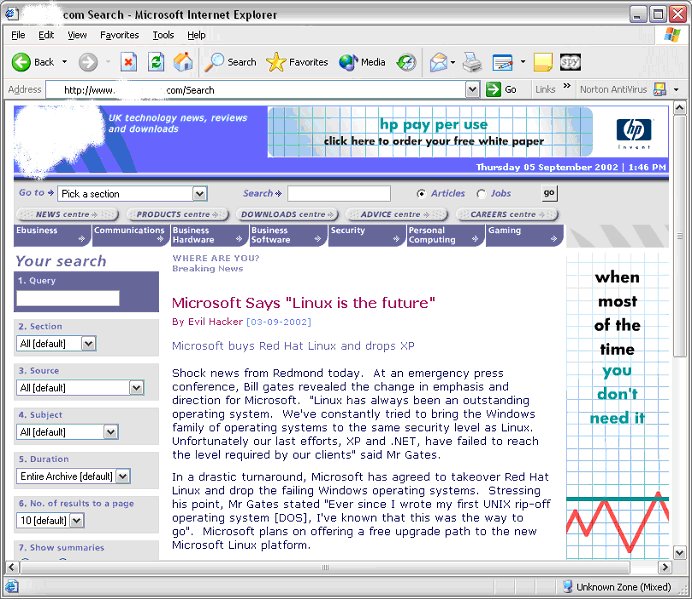The image size is (692, 602).
Task: Open the Communications section tab
Action: point(131,235)
